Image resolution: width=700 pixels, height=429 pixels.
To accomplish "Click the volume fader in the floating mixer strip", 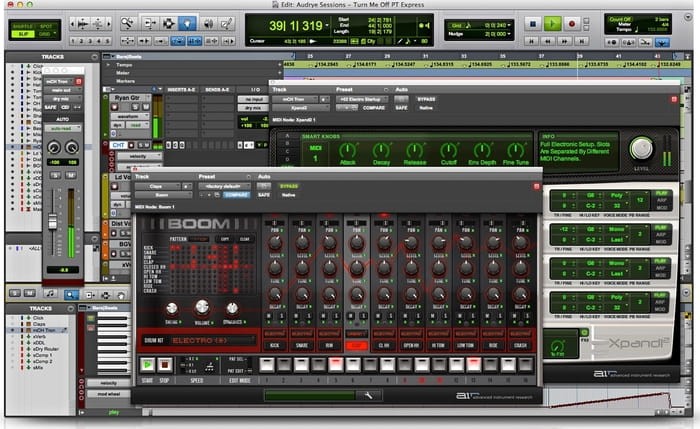I will click(x=52, y=221).
